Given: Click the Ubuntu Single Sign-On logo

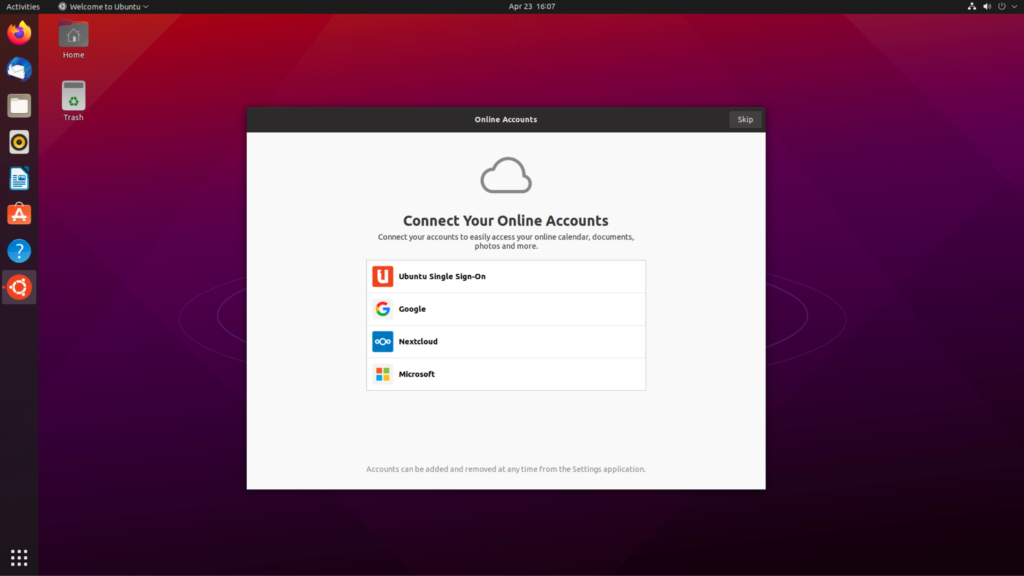Looking at the screenshot, I should (383, 276).
